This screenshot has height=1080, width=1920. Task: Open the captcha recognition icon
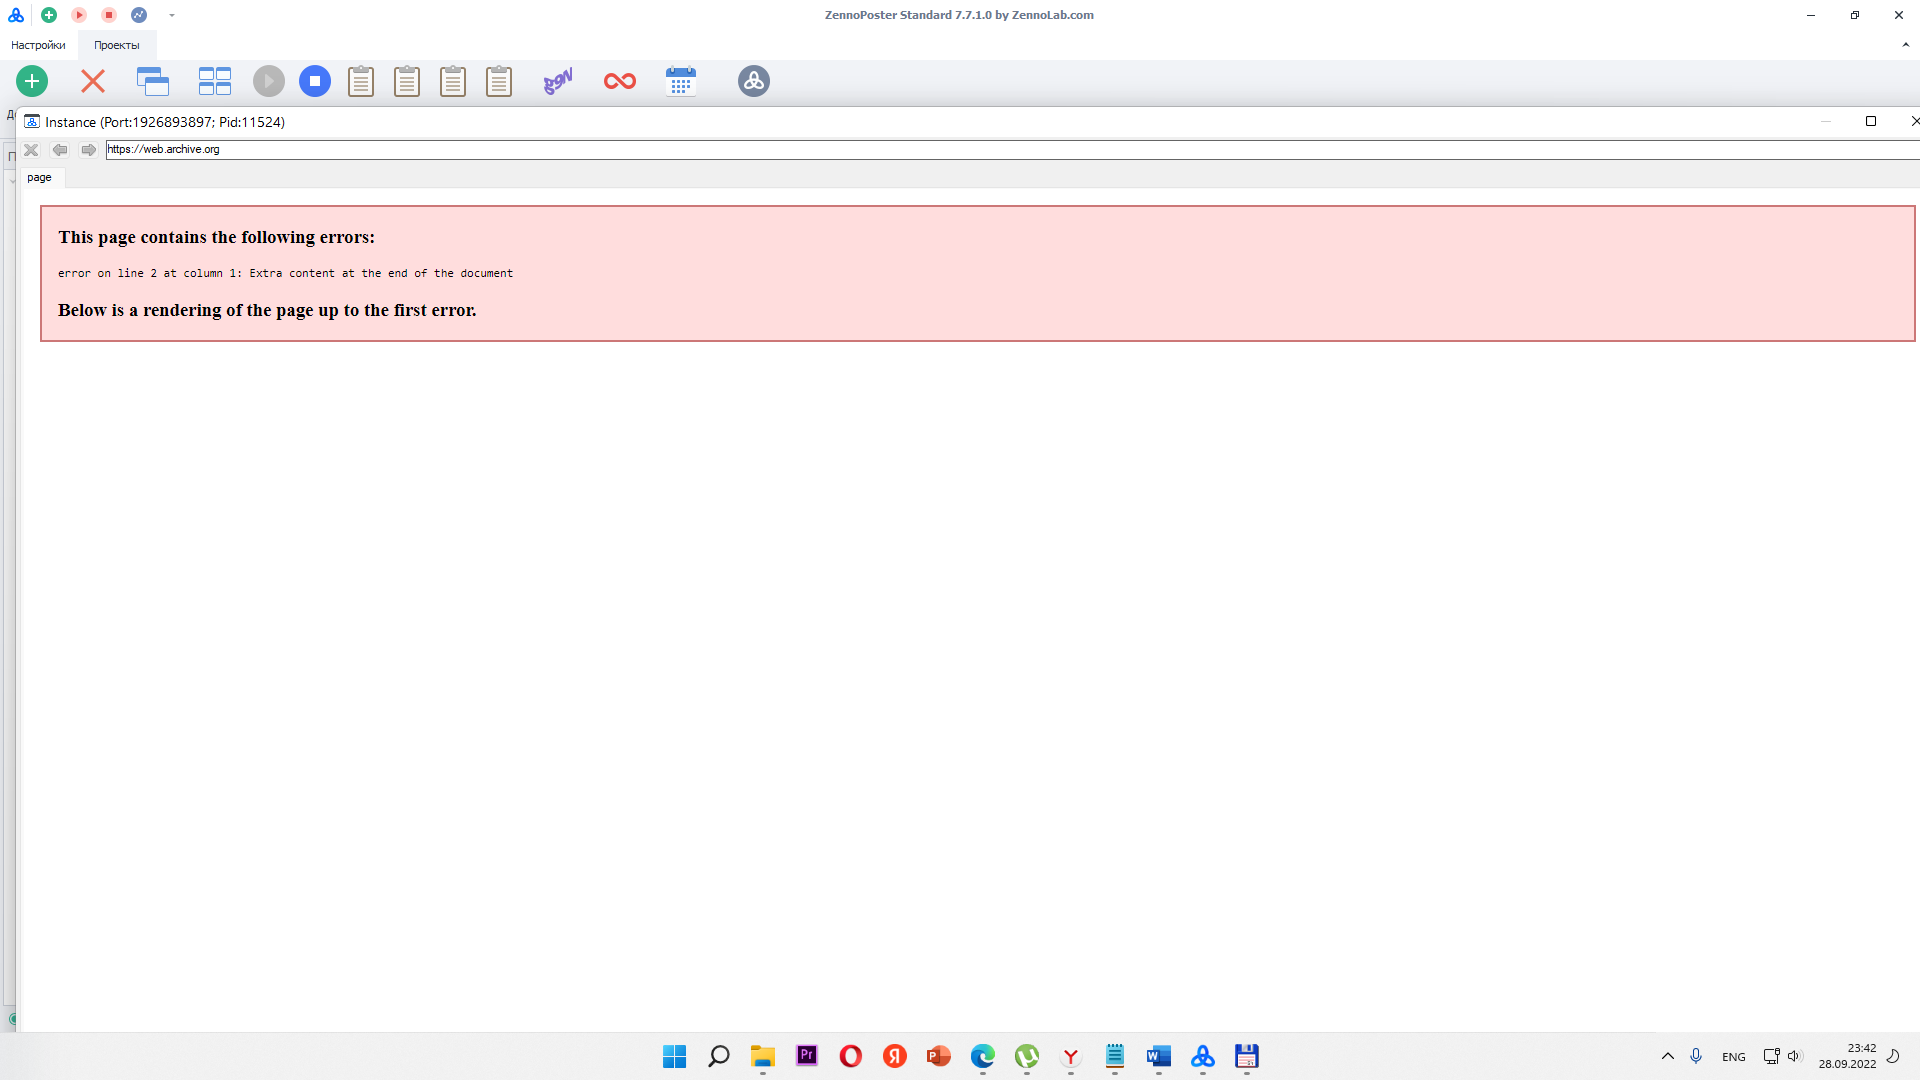pyautogui.click(x=558, y=81)
